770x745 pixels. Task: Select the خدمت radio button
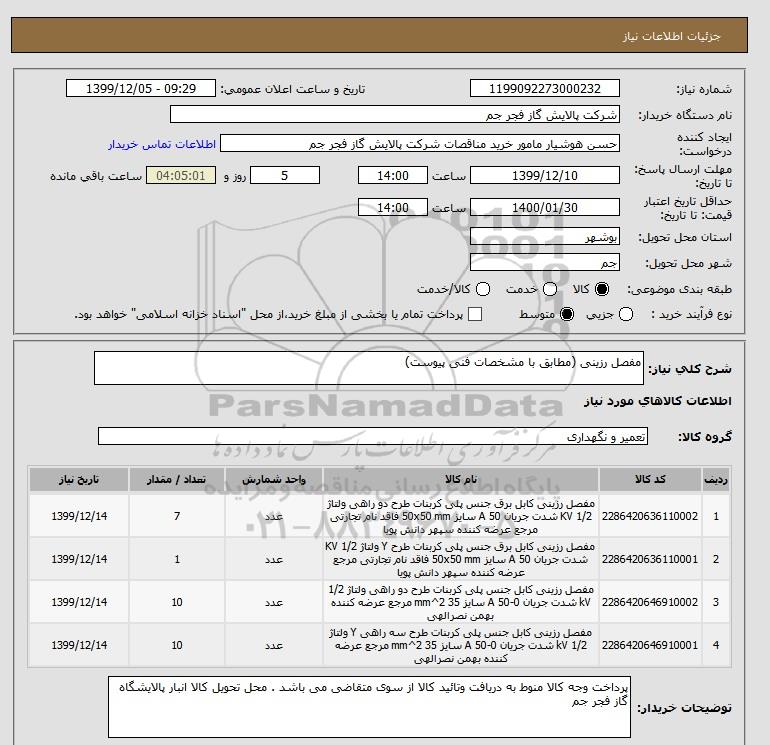pyautogui.click(x=550, y=289)
